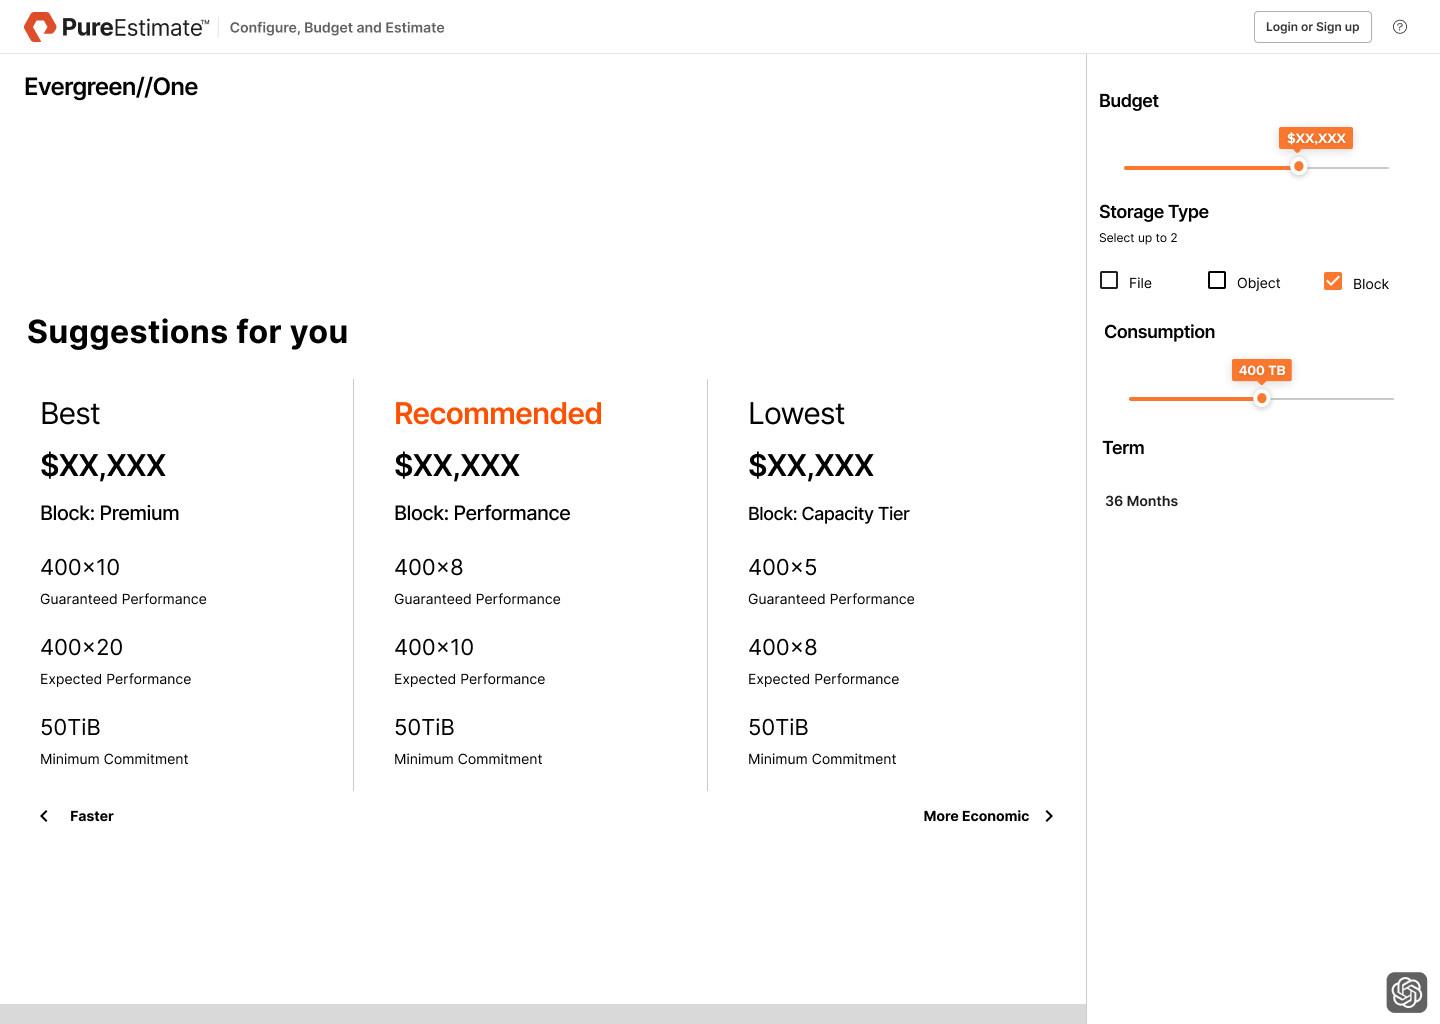Check the Object storage type checkbox

pos(1217,281)
